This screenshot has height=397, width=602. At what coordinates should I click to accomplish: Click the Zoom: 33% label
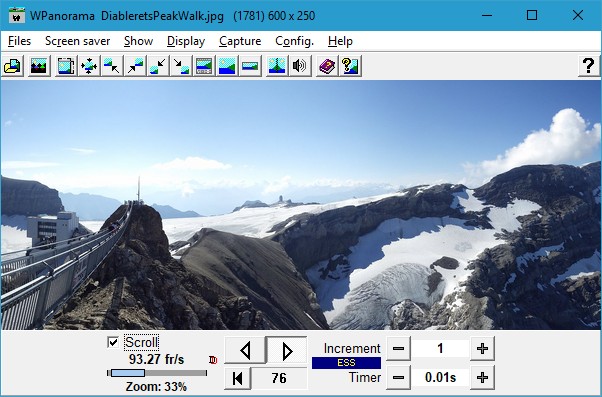pos(156,386)
